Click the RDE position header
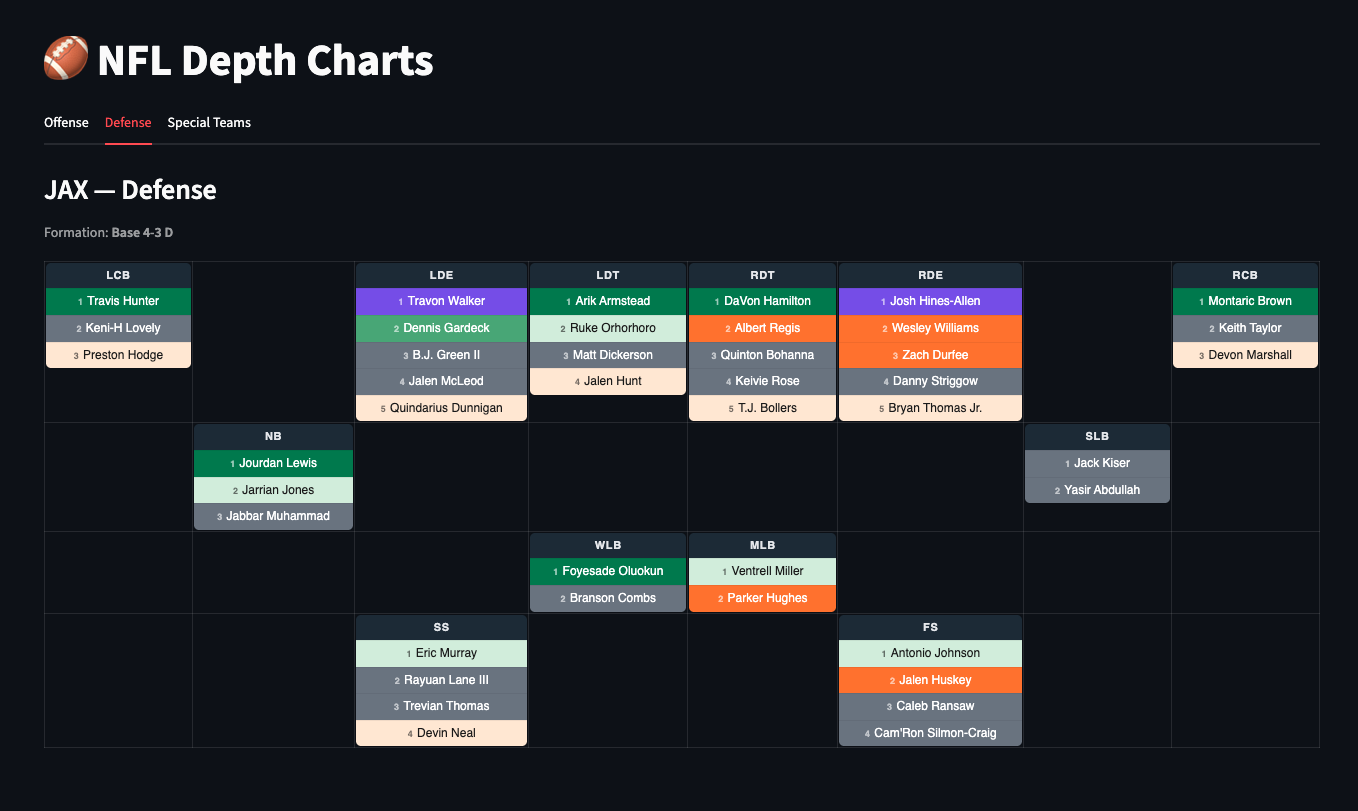This screenshot has height=811, width=1358. coord(930,275)
